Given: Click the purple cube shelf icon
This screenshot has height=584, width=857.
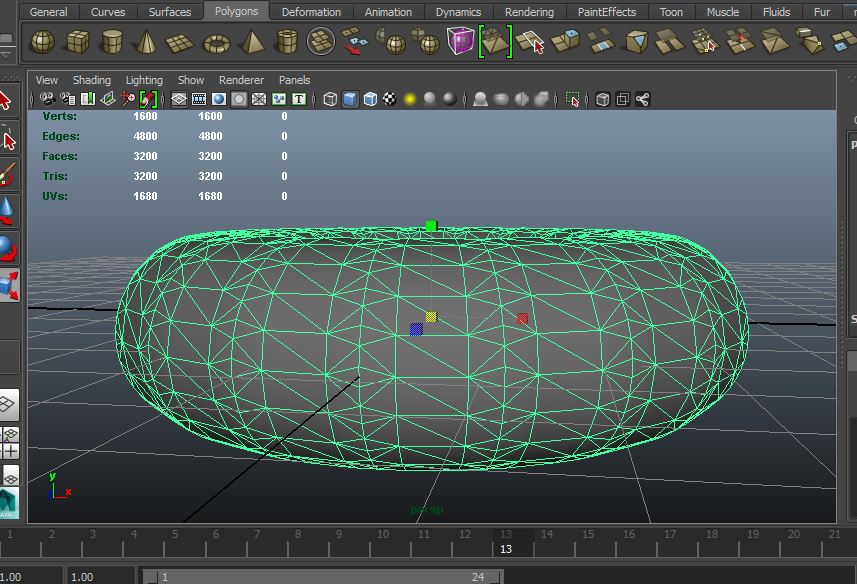Looking at the screenshot, I should 461,41.
